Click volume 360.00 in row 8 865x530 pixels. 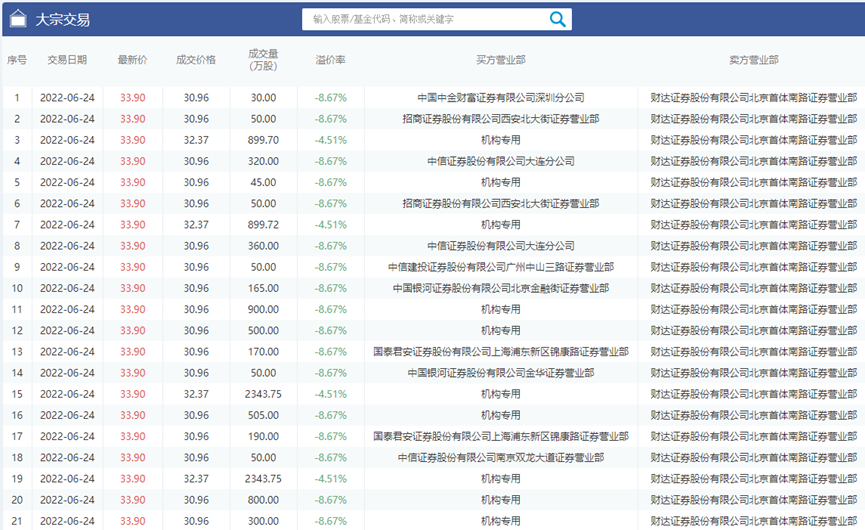point(263,246)
